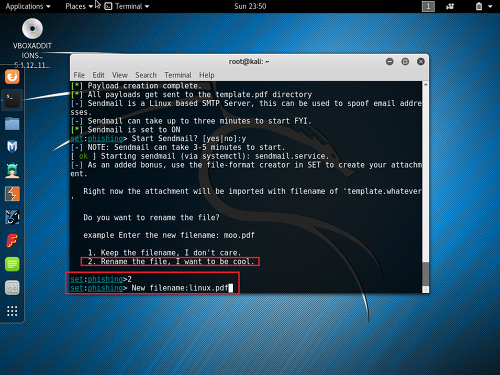Open the Places menu
Viewport: 500px width, 375px height.
coord(79,6)
